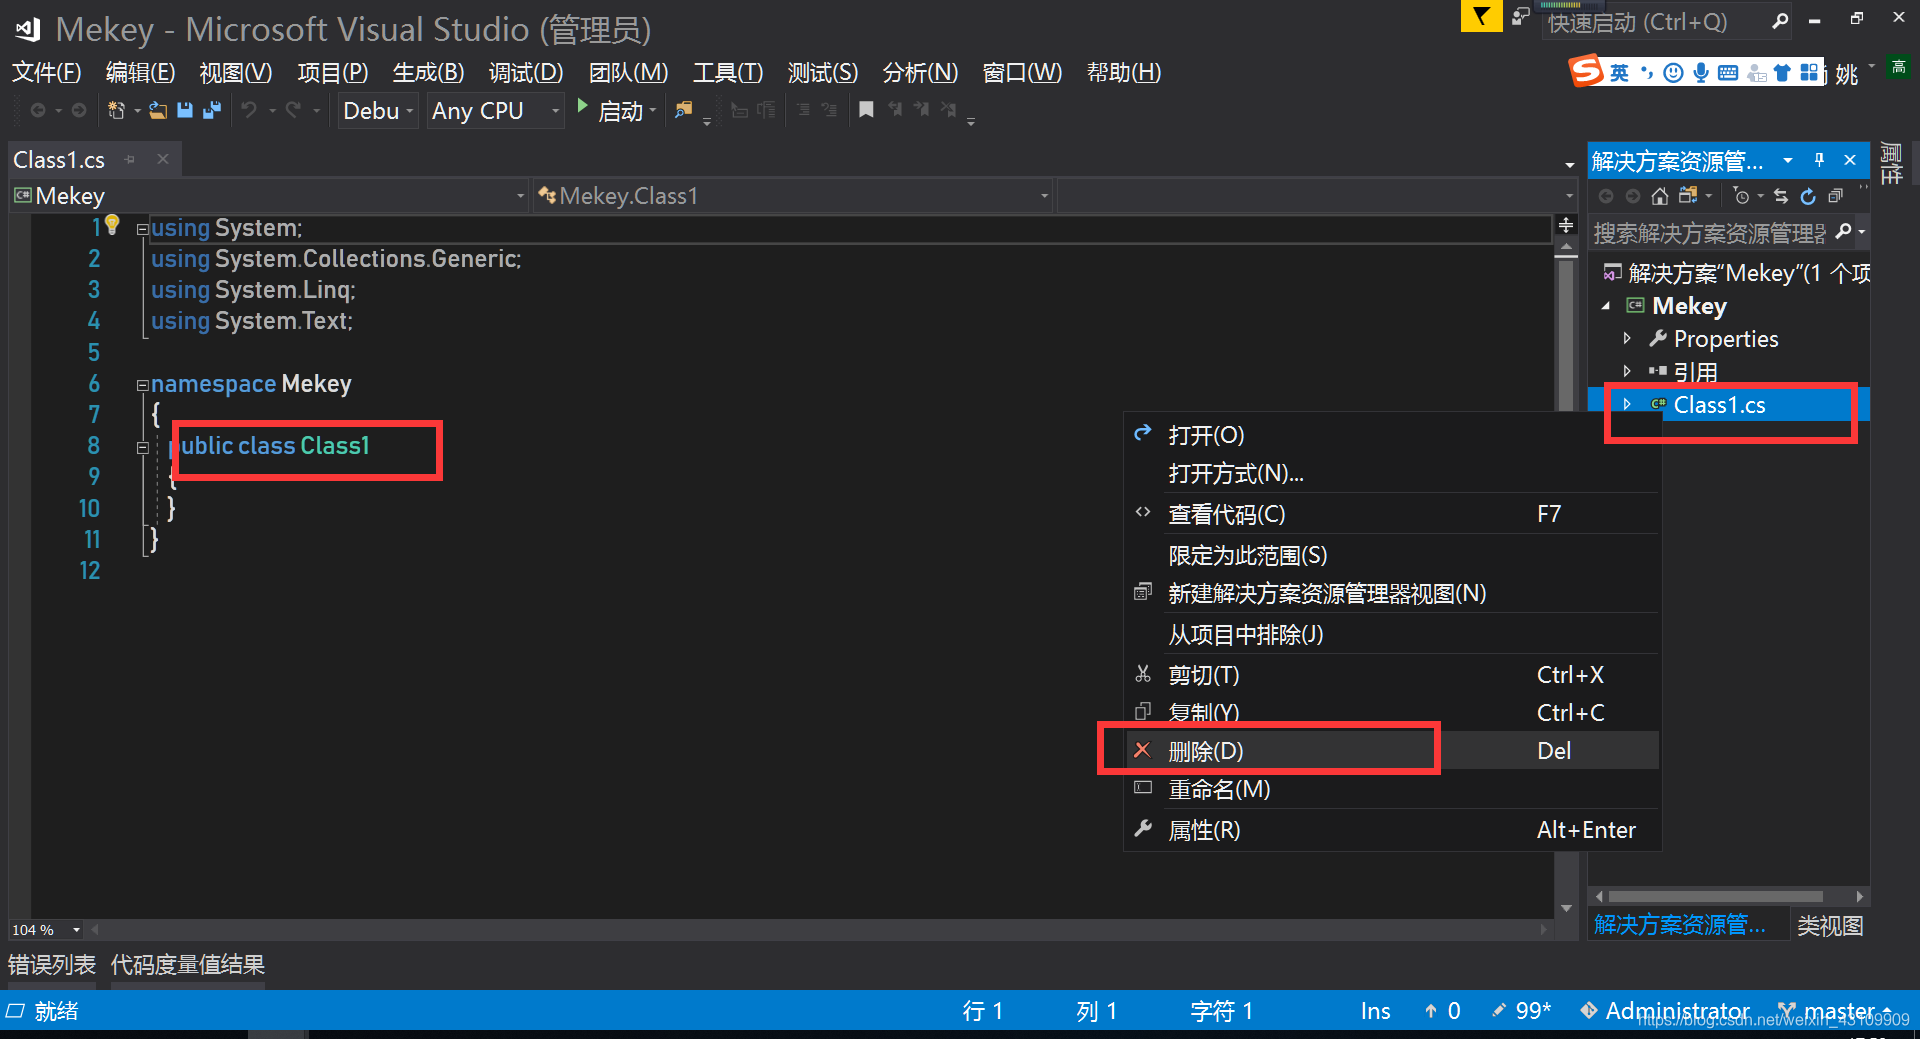Open the 文件(F) menu
The height and width of the screenshot is (1039, 1920).
[x=47, y=72]
